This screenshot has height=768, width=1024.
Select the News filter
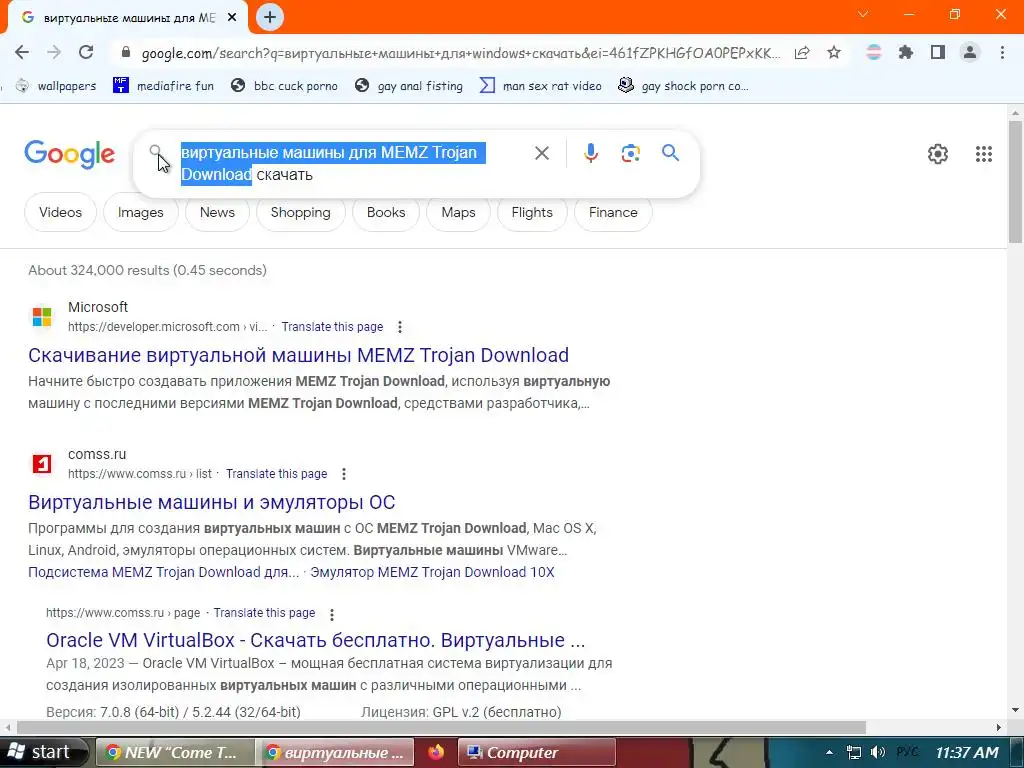coord(217,212)
